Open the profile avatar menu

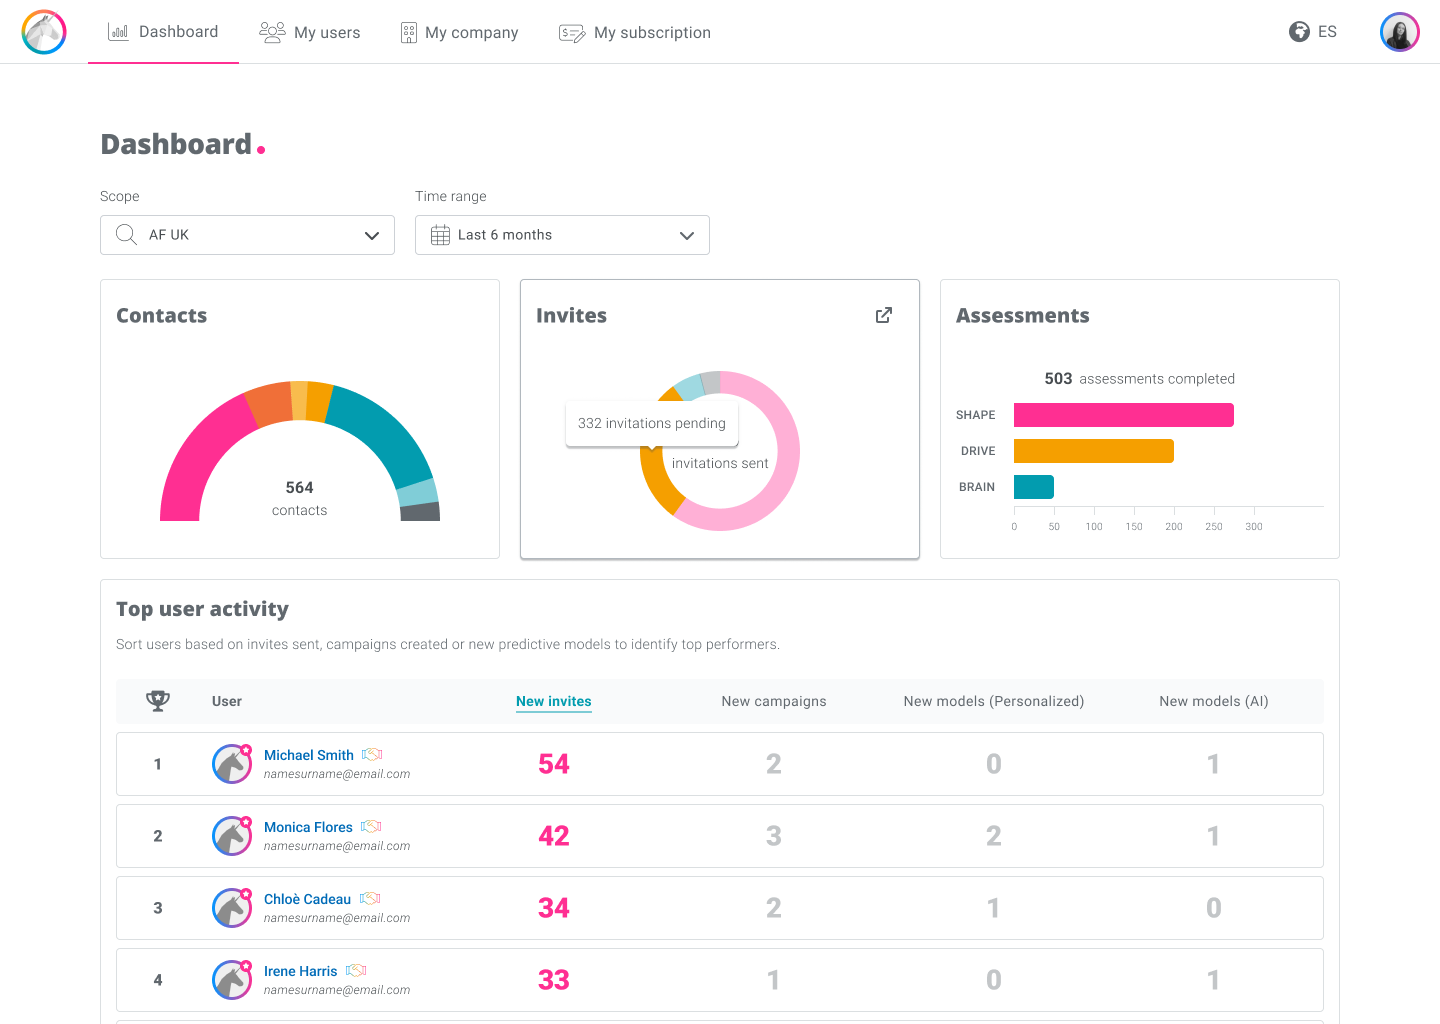(x=1400, y=32)
